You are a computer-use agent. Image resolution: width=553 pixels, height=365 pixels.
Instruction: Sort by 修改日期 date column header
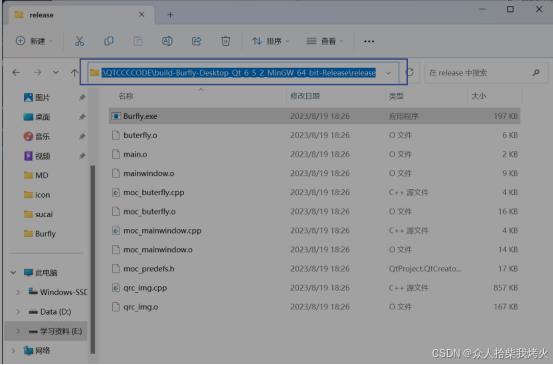pyautogui.click(x=305, y=96)
